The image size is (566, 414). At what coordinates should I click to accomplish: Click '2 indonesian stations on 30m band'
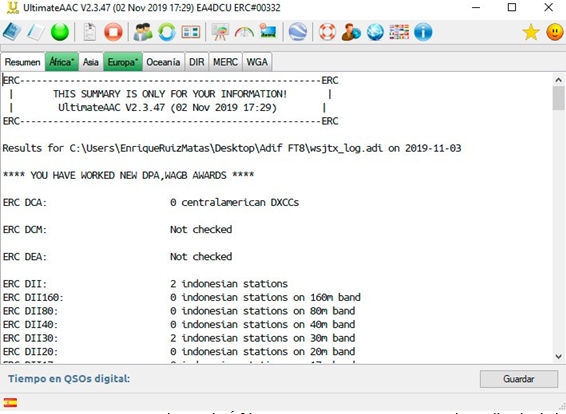pyautogui.click(x=262, y=338)
